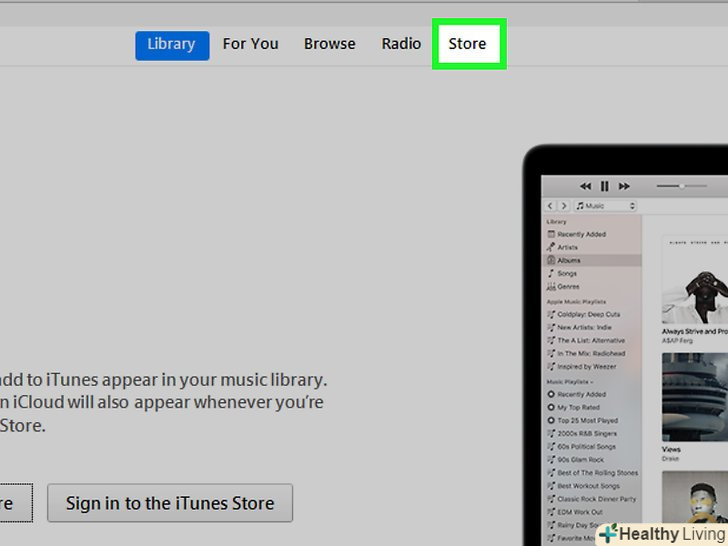The height and width of the screenshot is (546, 728).
Task: Click the 'Coldplay: Deep Cuts' playlist text
Action: coord(589,314)
